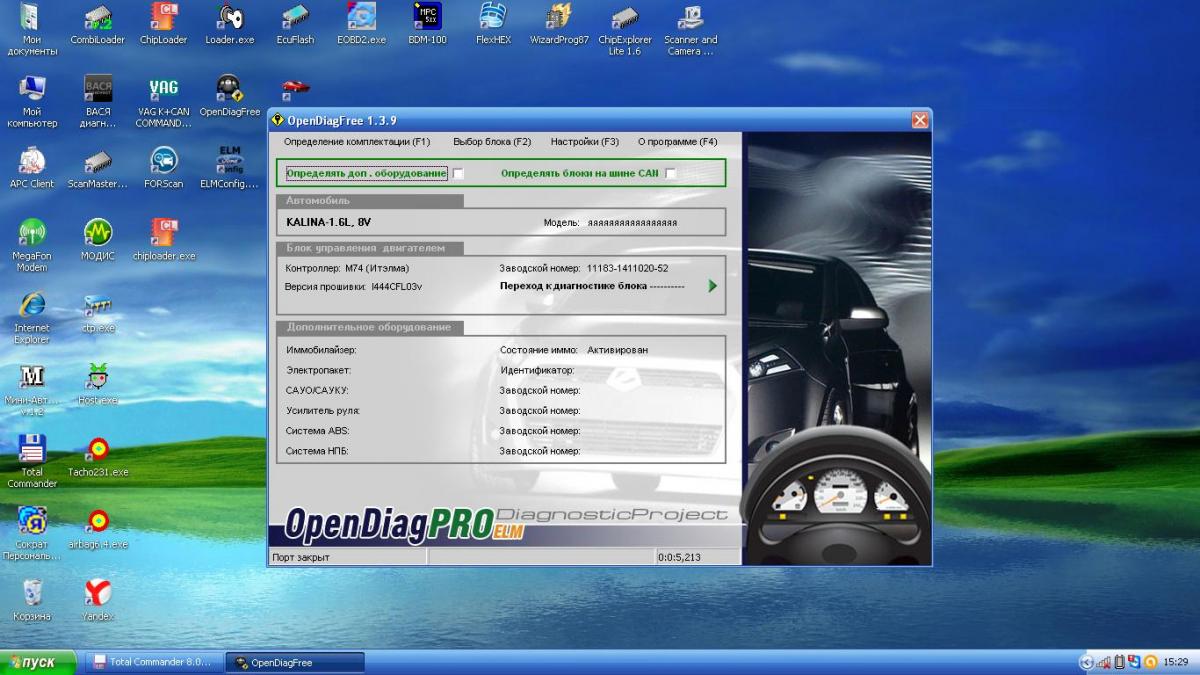Click factory number '11183-1411020-52'
Screen dimensions: 1200x675
coord(627,268)
